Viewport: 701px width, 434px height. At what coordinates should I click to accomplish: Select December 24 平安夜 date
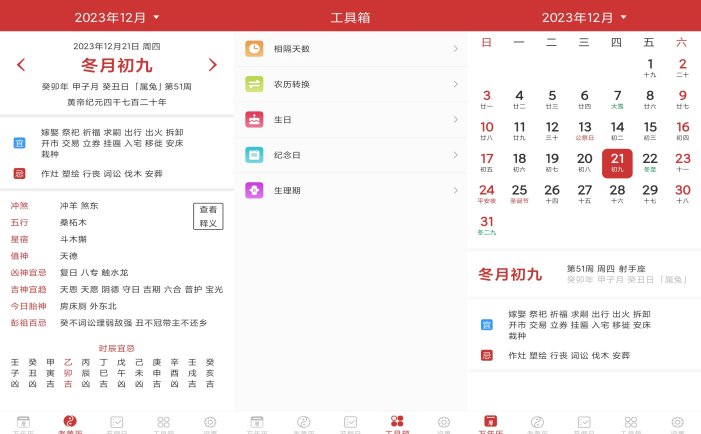click(487, 194)
